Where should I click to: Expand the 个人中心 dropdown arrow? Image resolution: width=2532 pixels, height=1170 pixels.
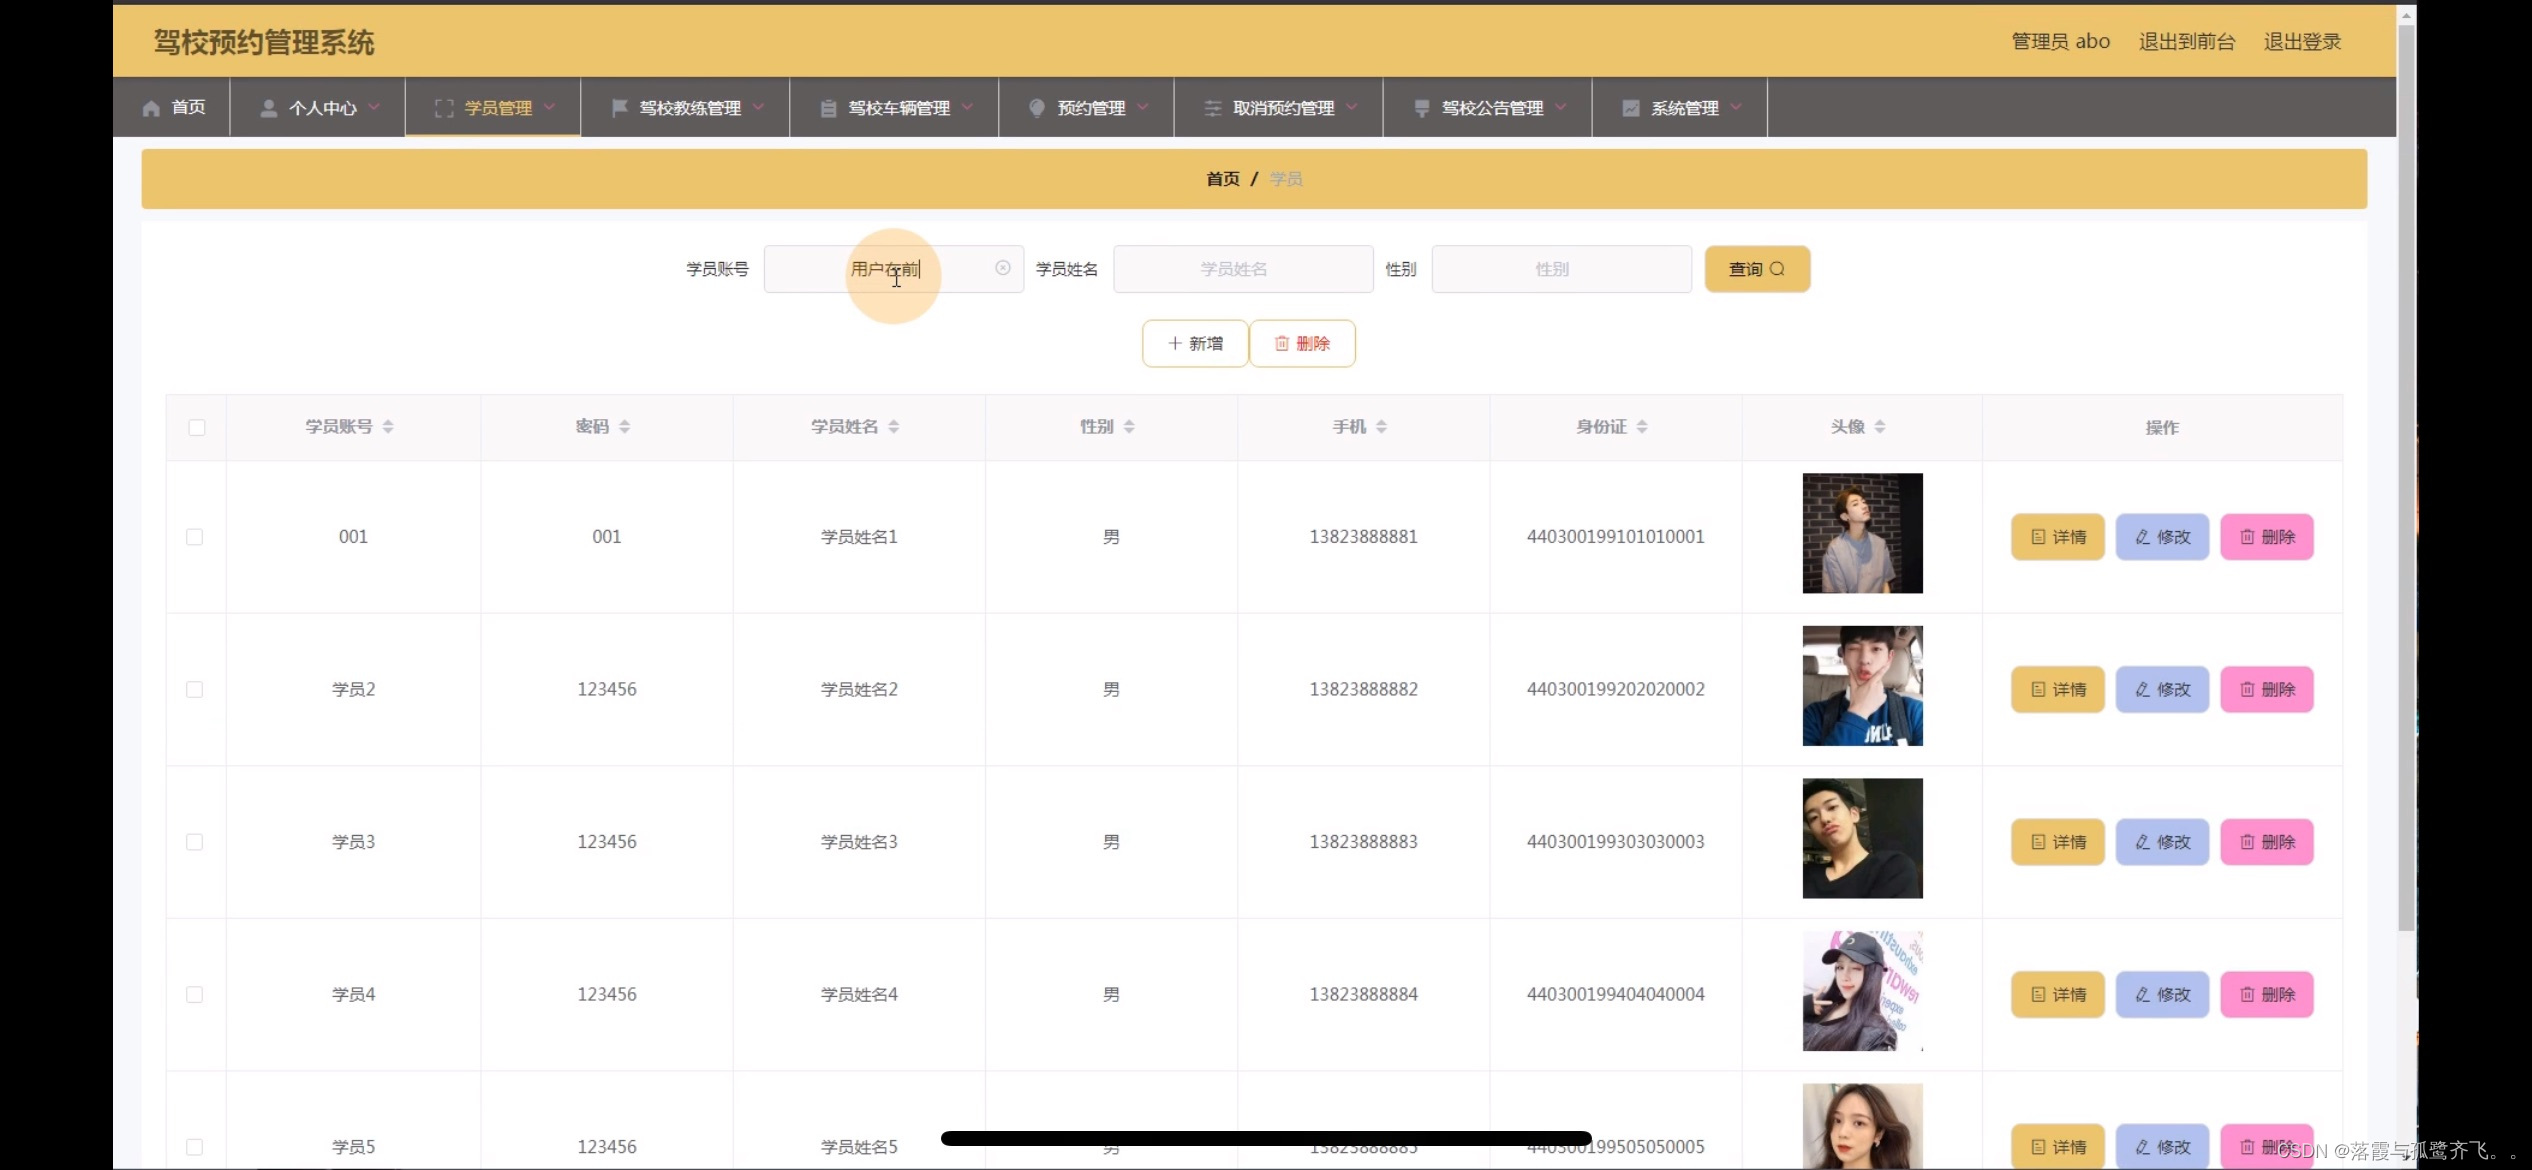click(x=374, y=107)
